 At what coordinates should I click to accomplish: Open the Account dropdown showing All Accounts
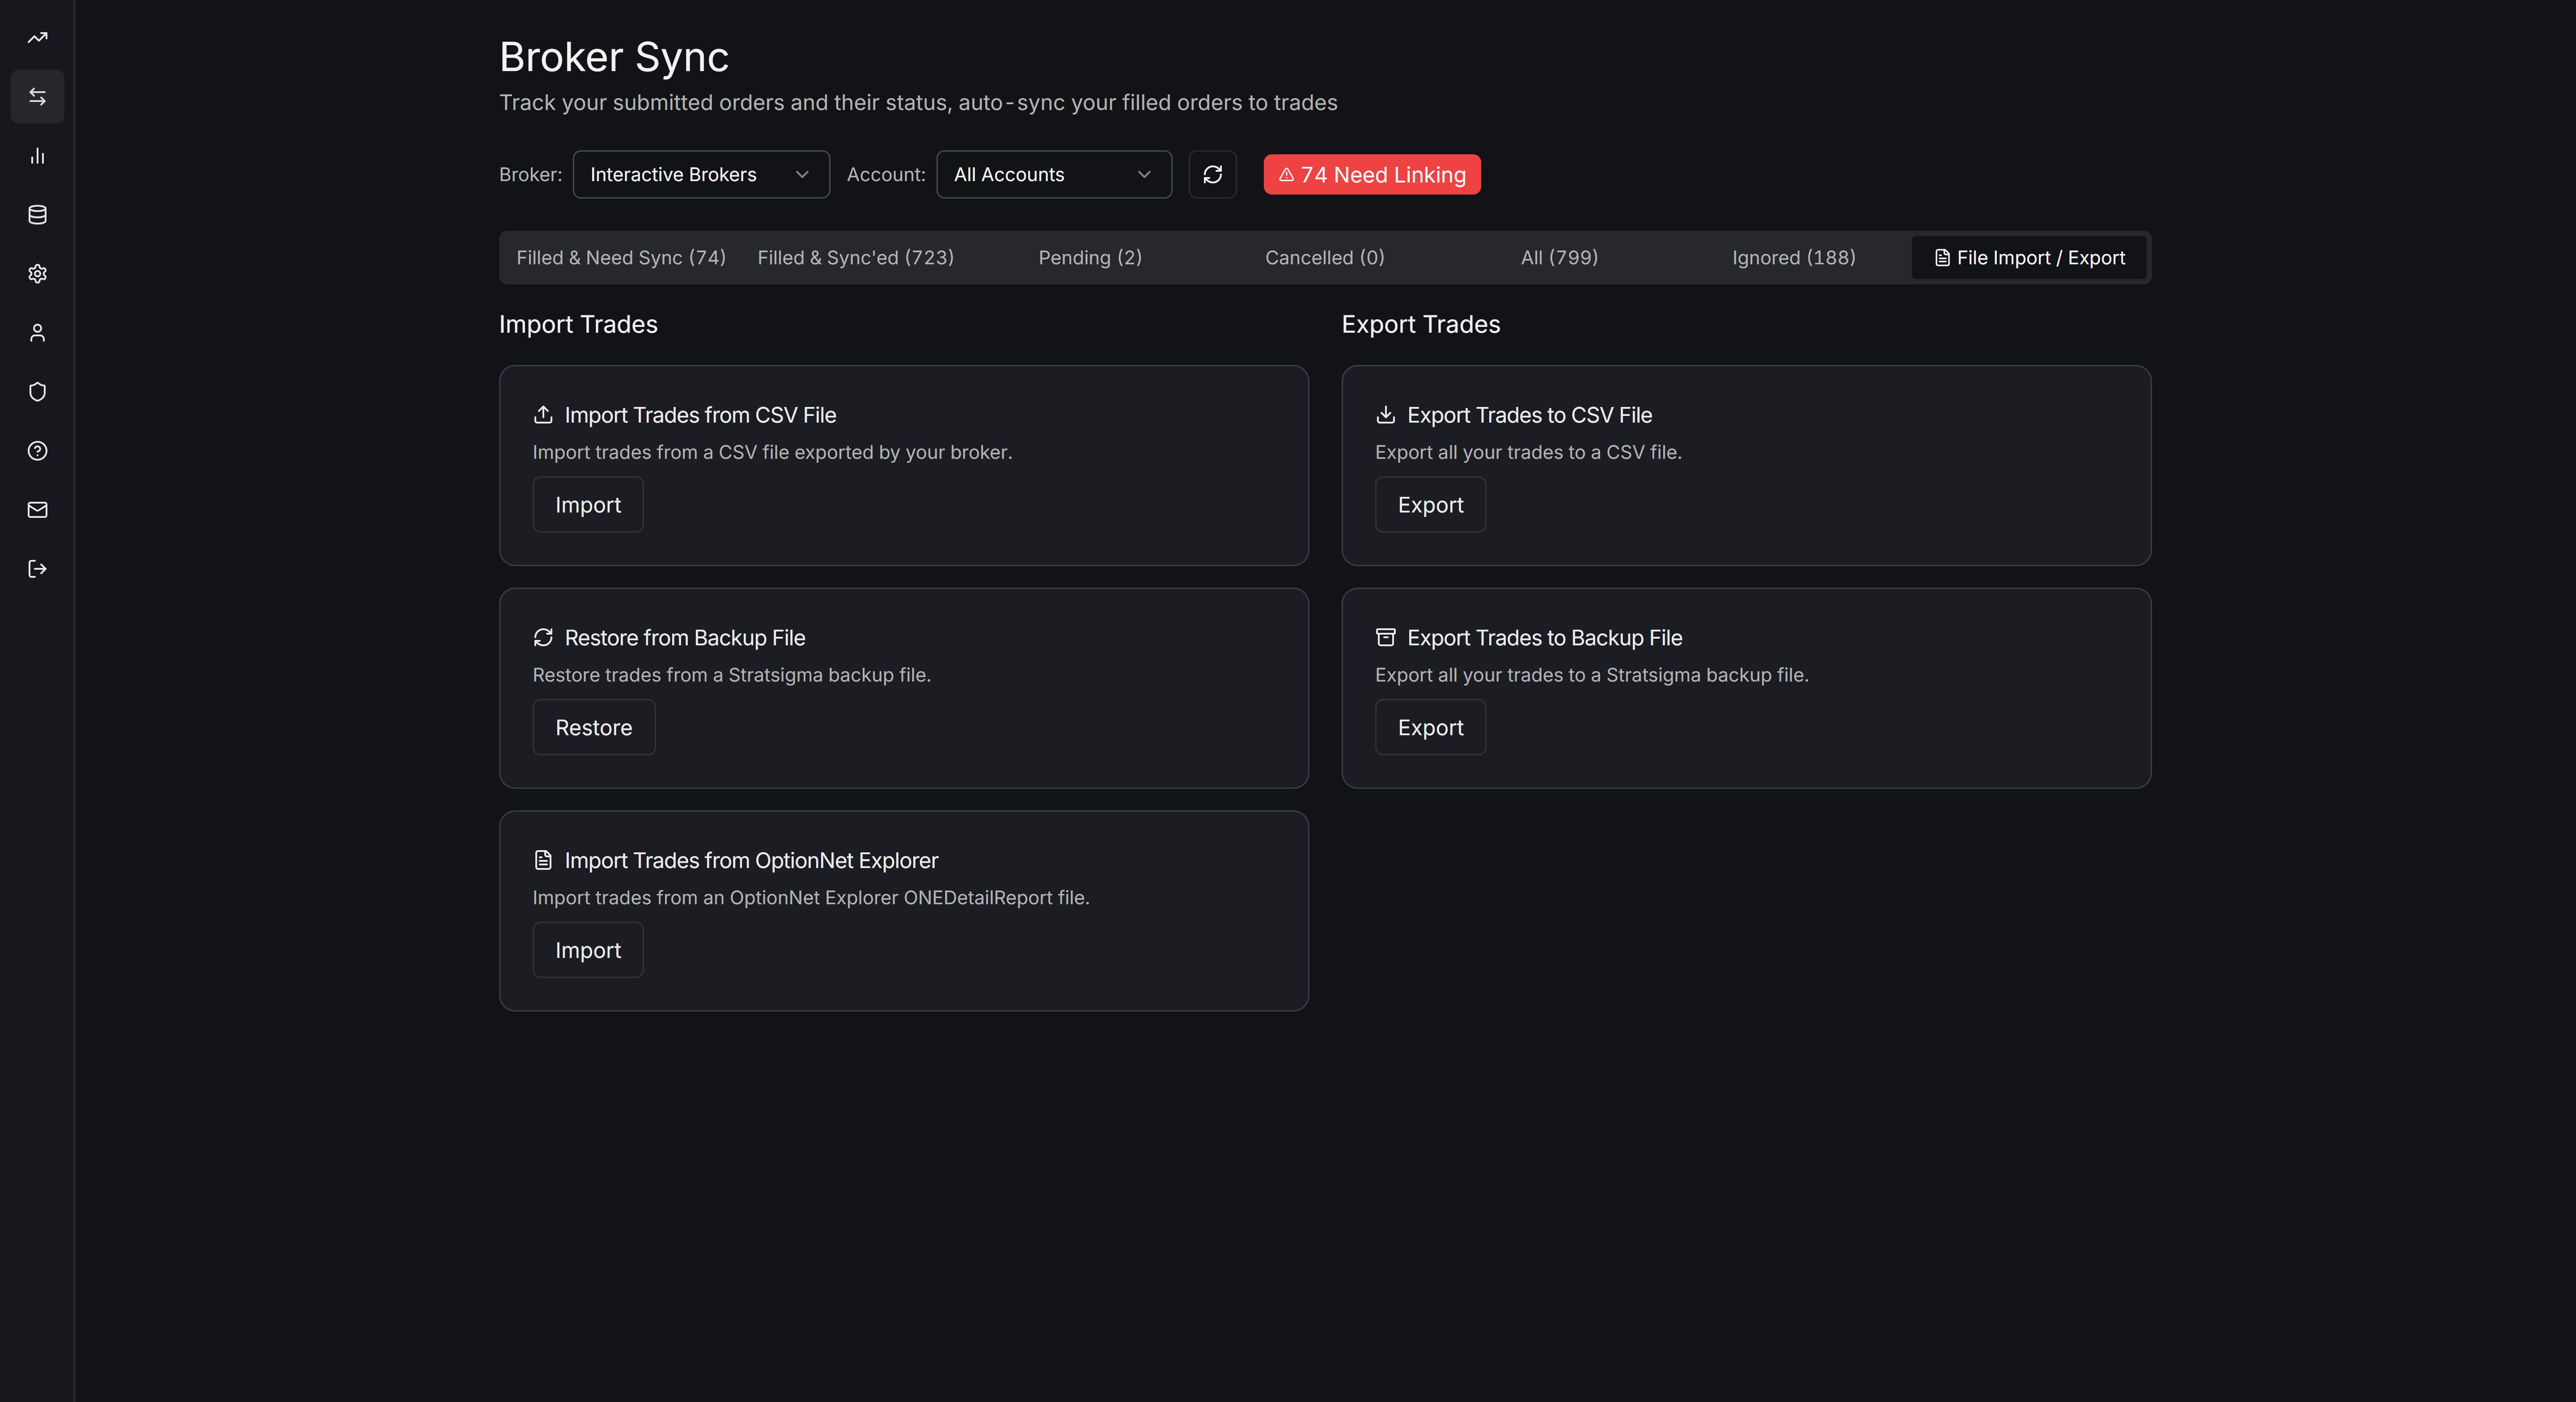click(1054, 175)
